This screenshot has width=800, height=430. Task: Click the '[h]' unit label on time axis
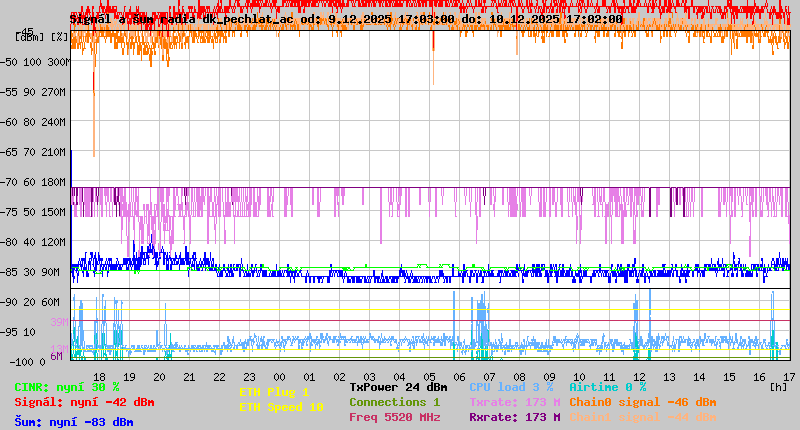point(779,387)
